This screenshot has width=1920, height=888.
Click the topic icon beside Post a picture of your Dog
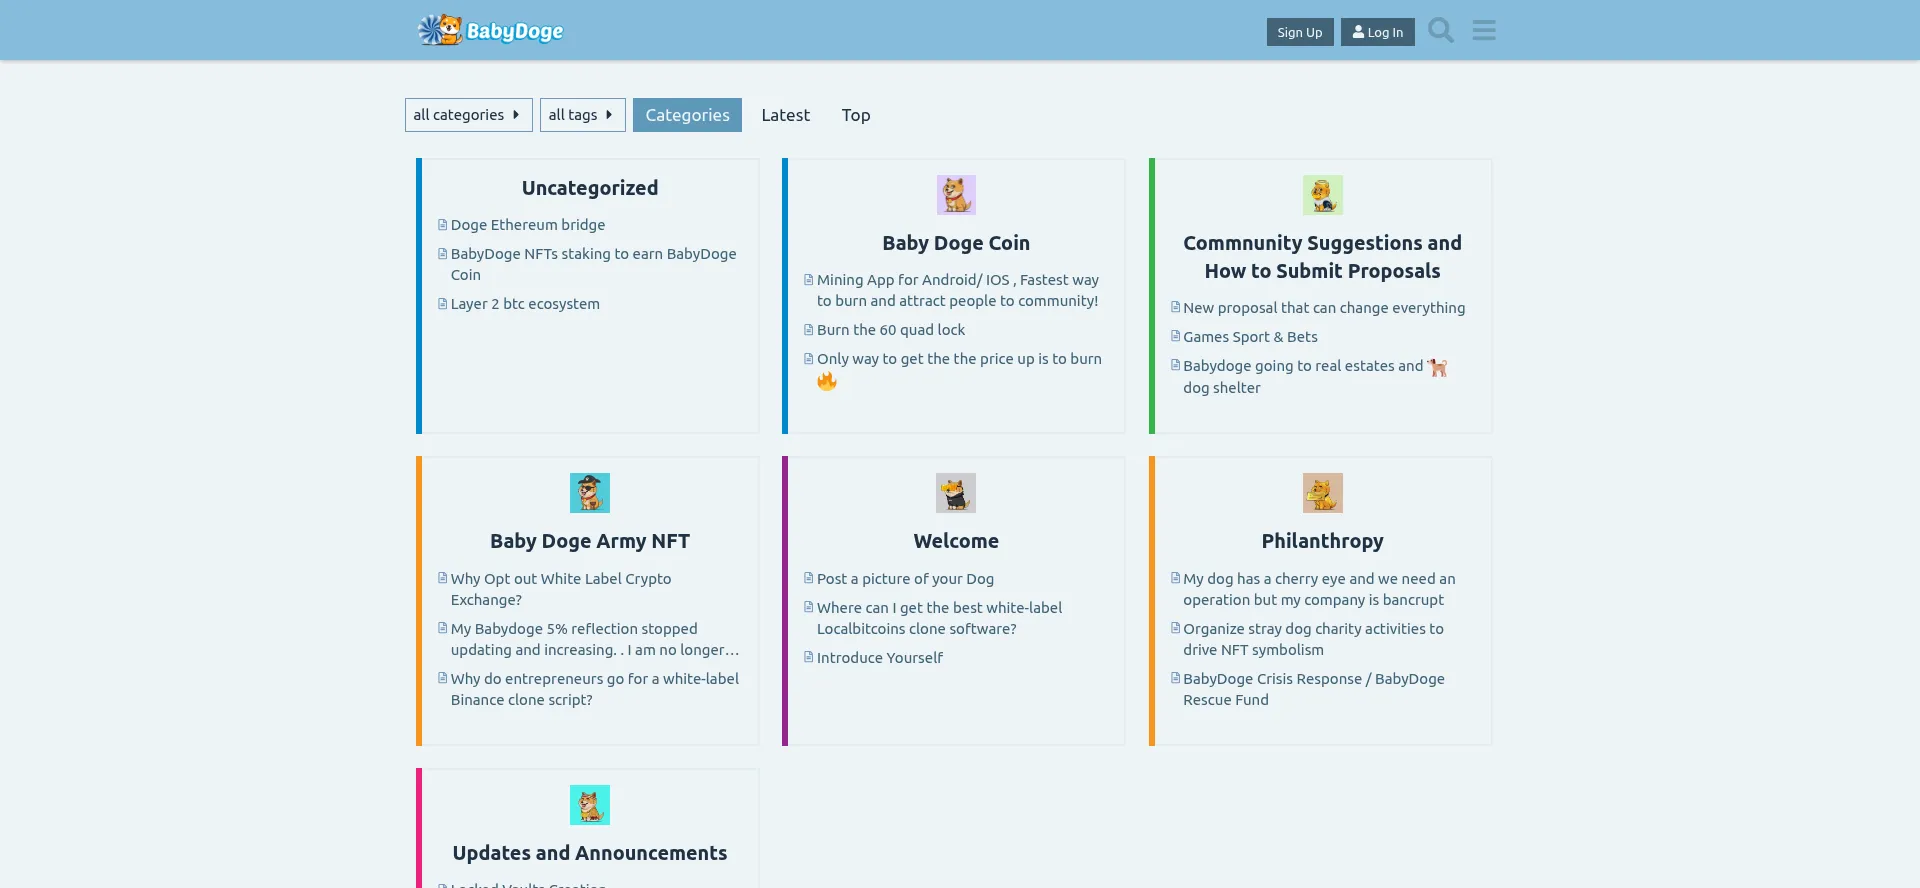point(808,579)
